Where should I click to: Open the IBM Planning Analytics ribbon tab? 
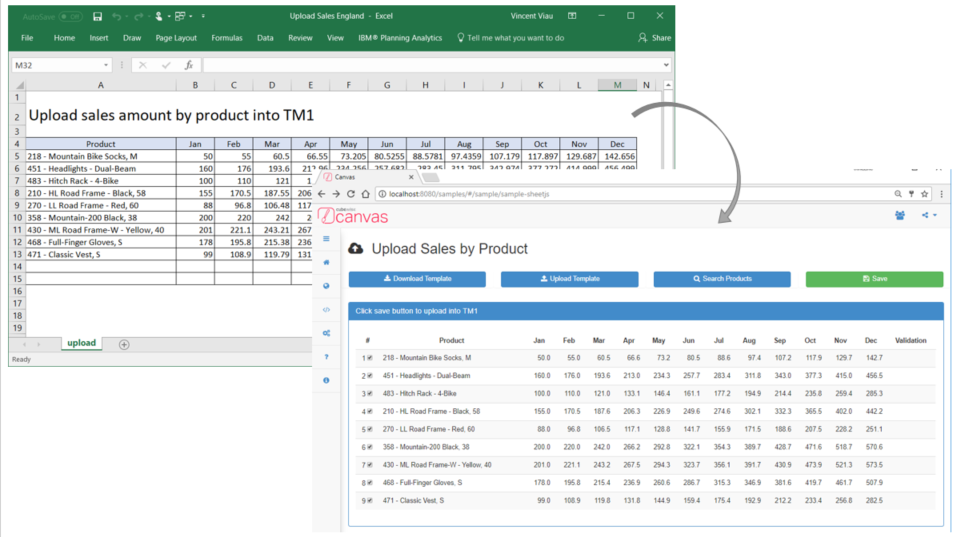coord(400,38)
